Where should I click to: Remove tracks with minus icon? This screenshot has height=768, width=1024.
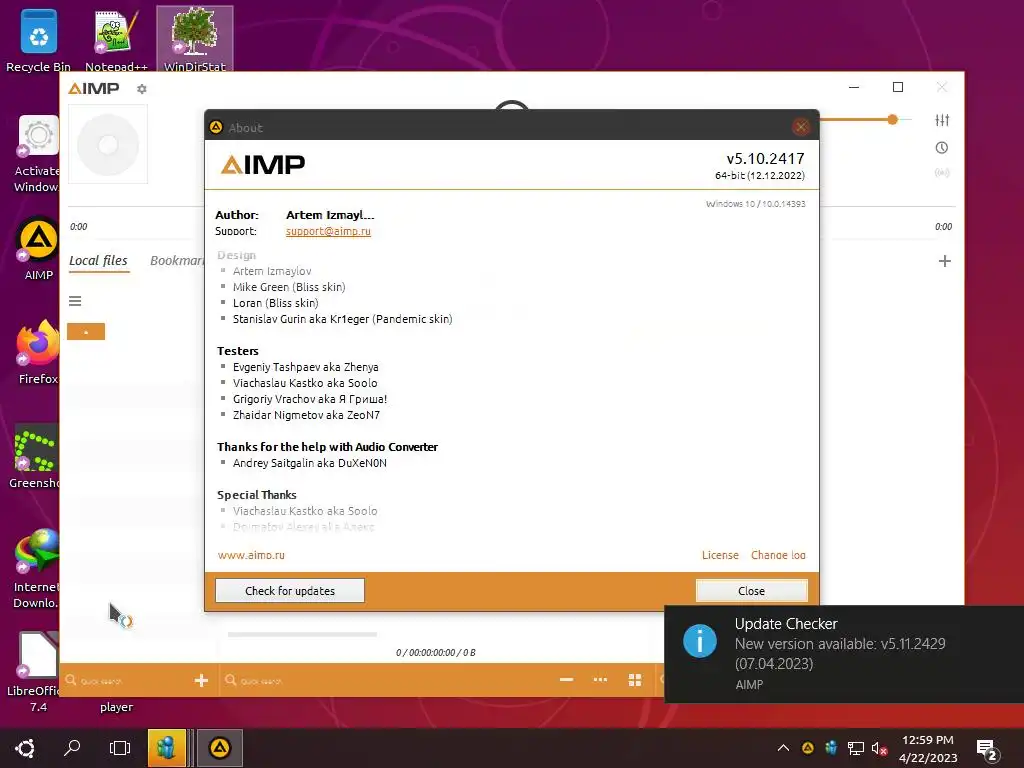click(x=566, y=680)
